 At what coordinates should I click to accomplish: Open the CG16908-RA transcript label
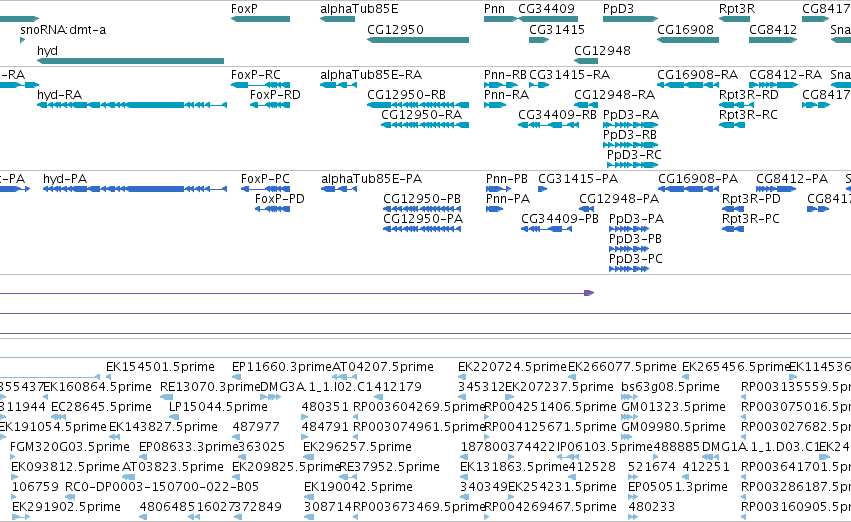pyautogui.click(x=697, y=75)
